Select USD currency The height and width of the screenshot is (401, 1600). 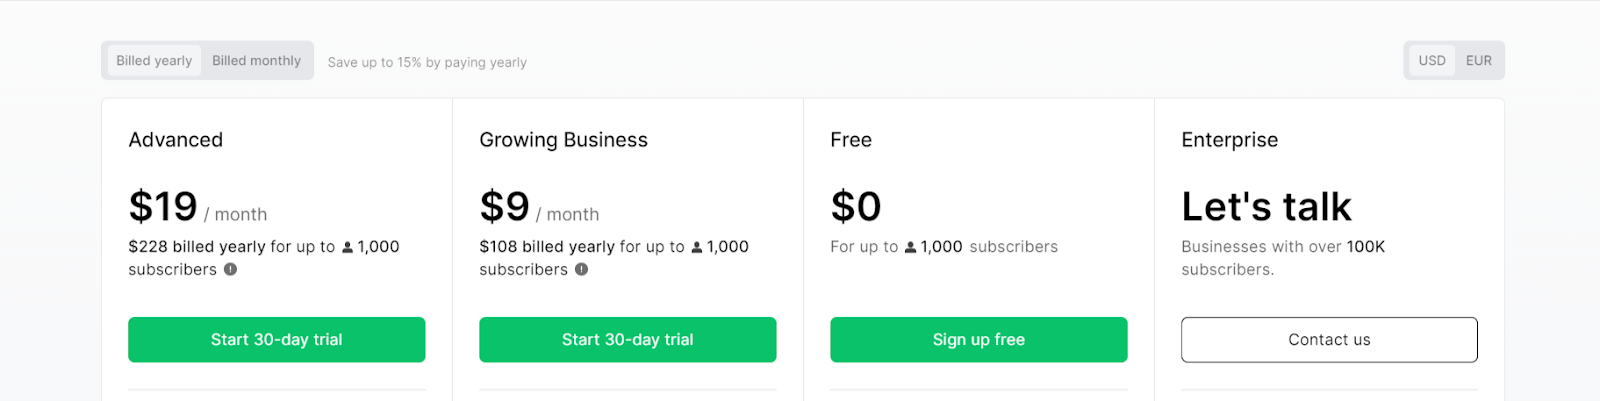(1432, 60)
